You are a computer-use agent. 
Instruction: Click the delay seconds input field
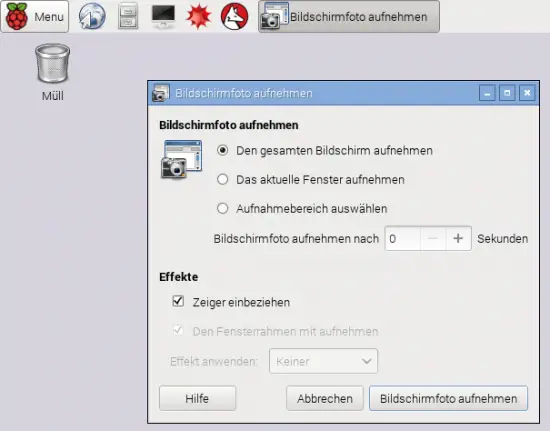click(x=403, y=238)
